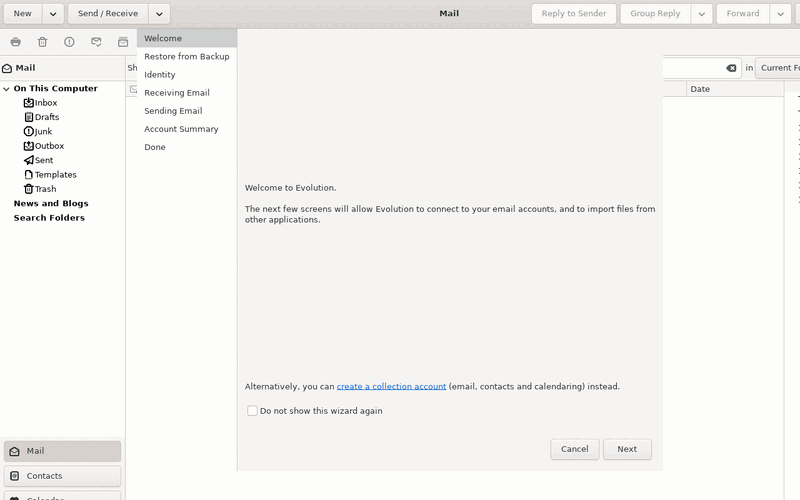800x500 pixels.
Task: Follow the create a collection account link
Action: pyautogui.click(x=391, y=387)
